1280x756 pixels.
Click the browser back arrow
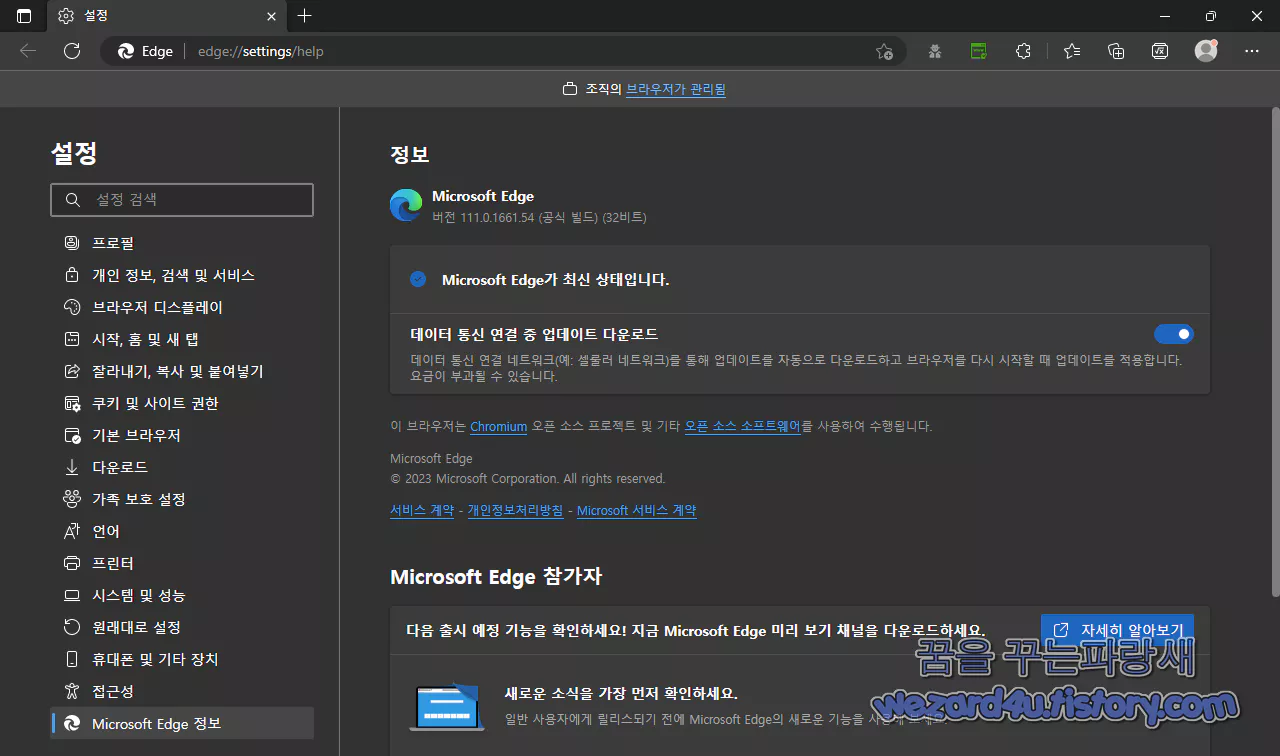[28, 51]
